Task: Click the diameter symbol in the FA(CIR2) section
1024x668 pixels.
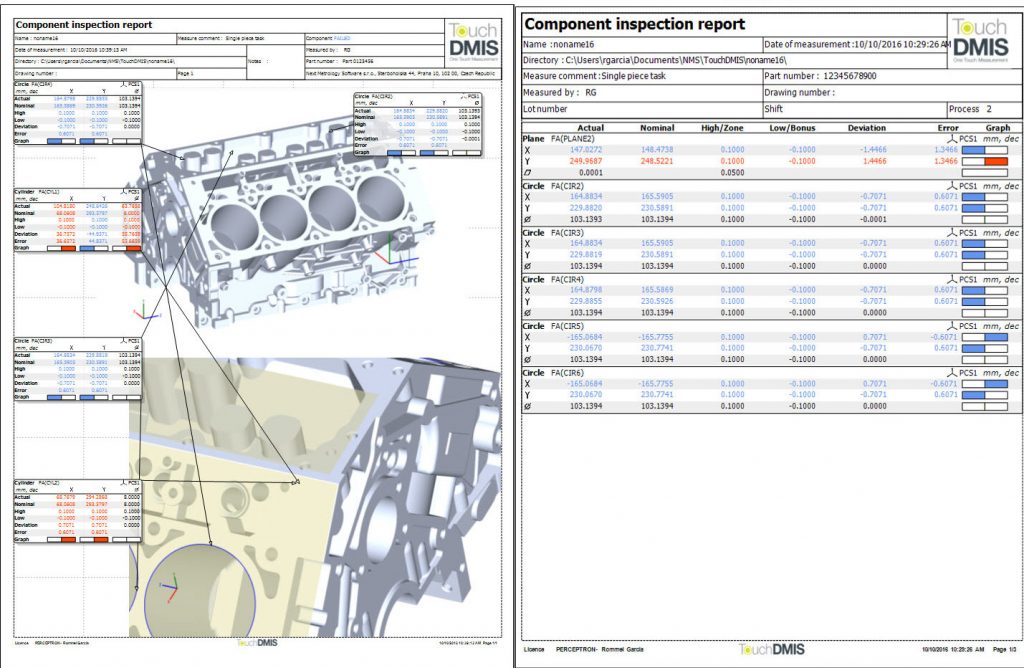Action: 527,218
